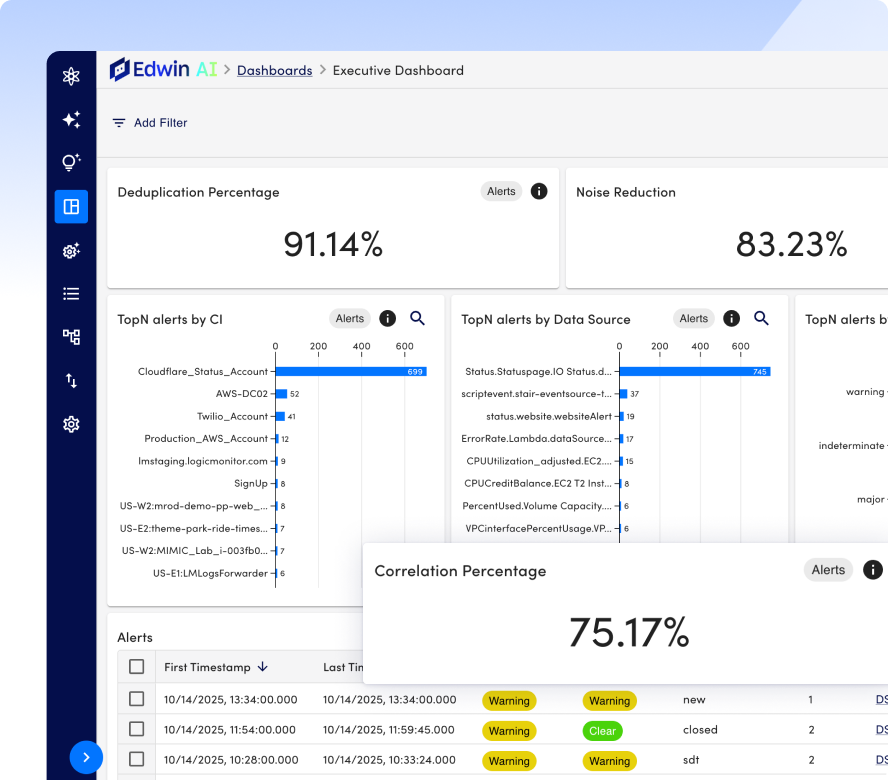Toggle the select-all checkbox in Alerts header

(x=137, y=667)
